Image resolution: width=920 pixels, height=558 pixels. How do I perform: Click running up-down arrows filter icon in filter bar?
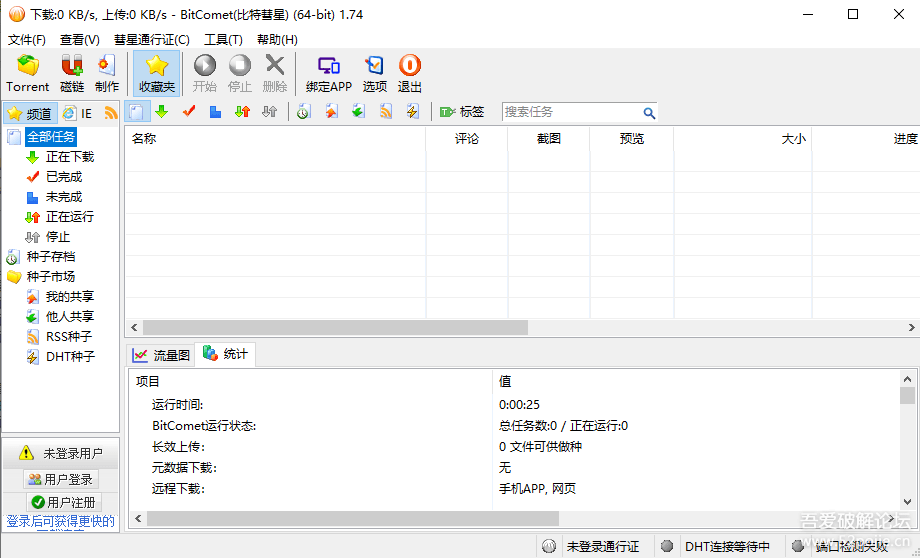click(242, 111)
